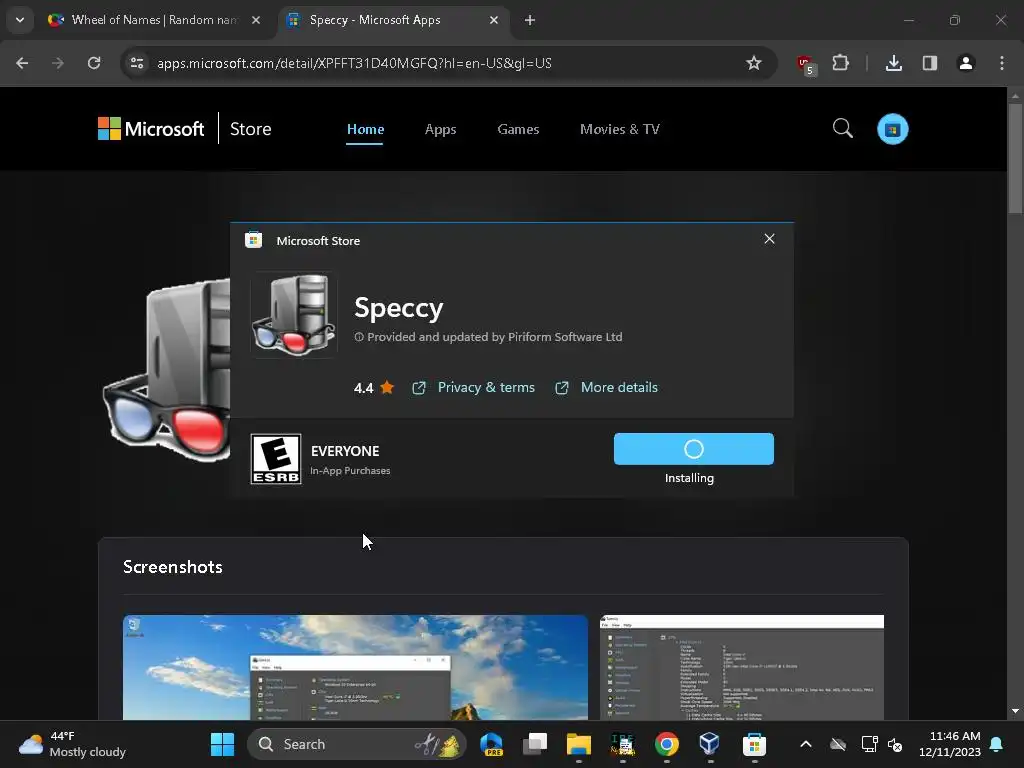Open Chrome downloads icon
This screenshot has width=1024, height=768.
click(x=893, y=63)
